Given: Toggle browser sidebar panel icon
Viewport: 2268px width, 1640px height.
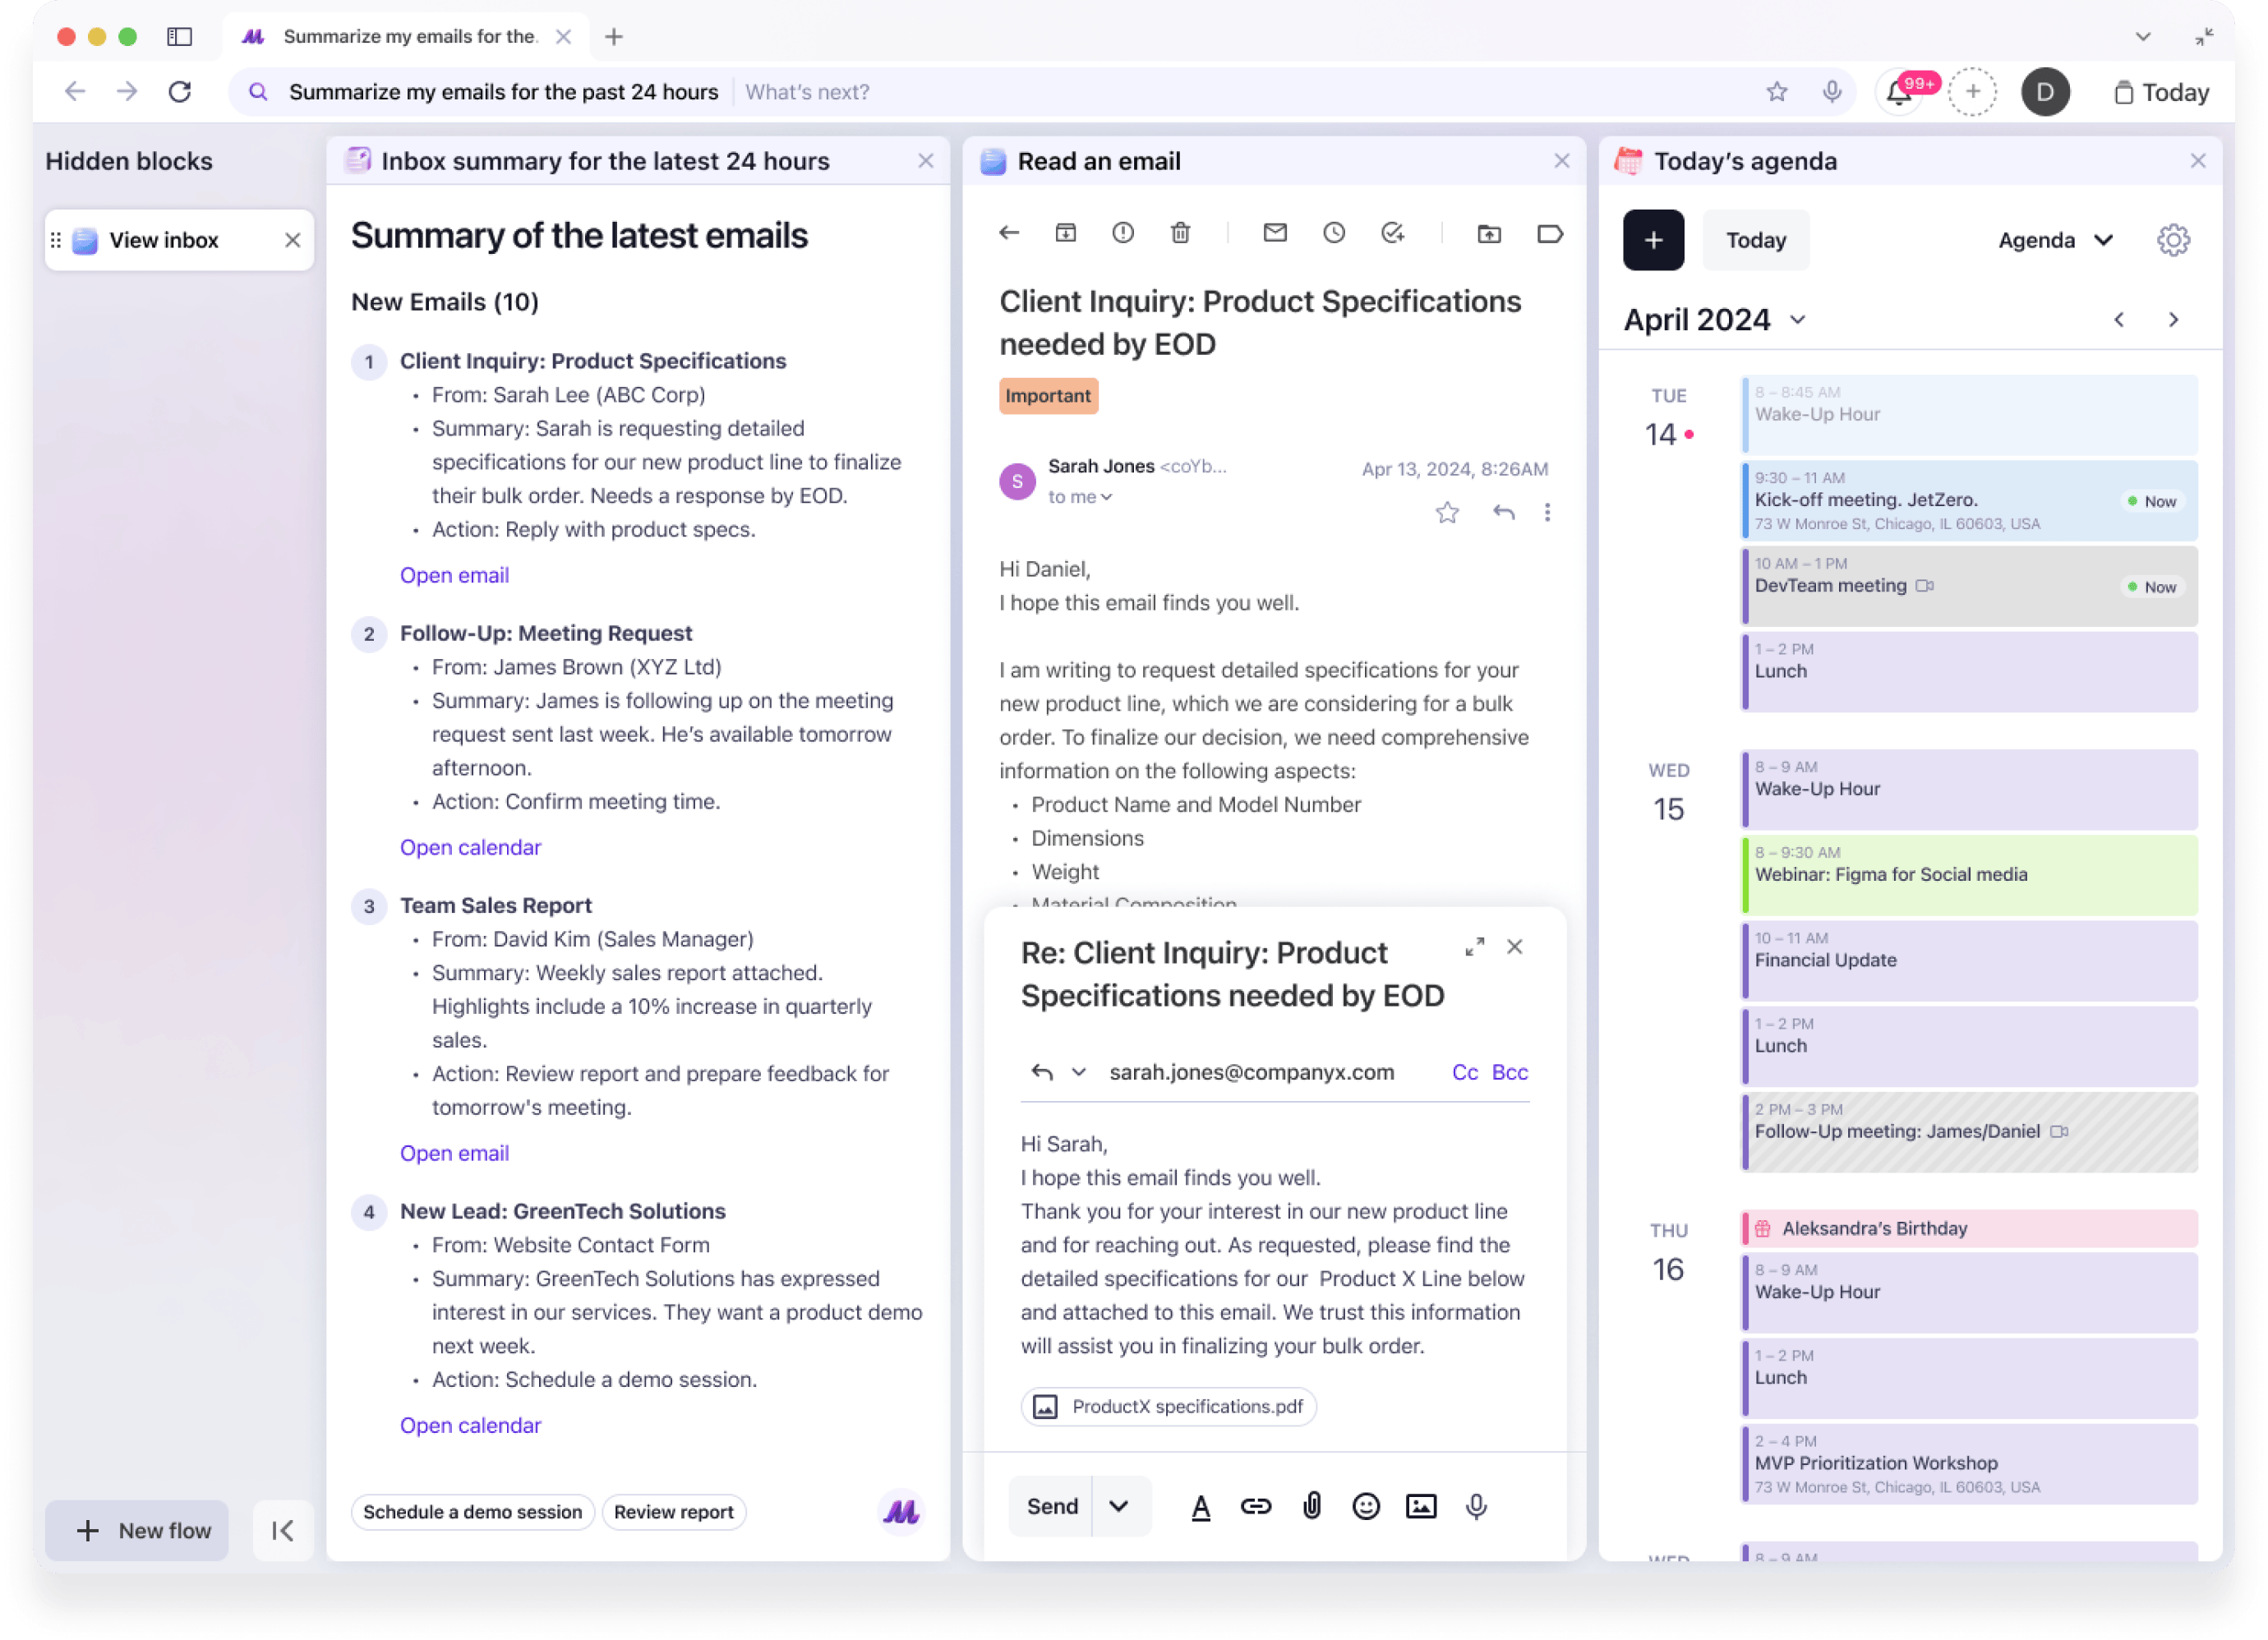Looking at the screenshot, I should coord(180,37).
